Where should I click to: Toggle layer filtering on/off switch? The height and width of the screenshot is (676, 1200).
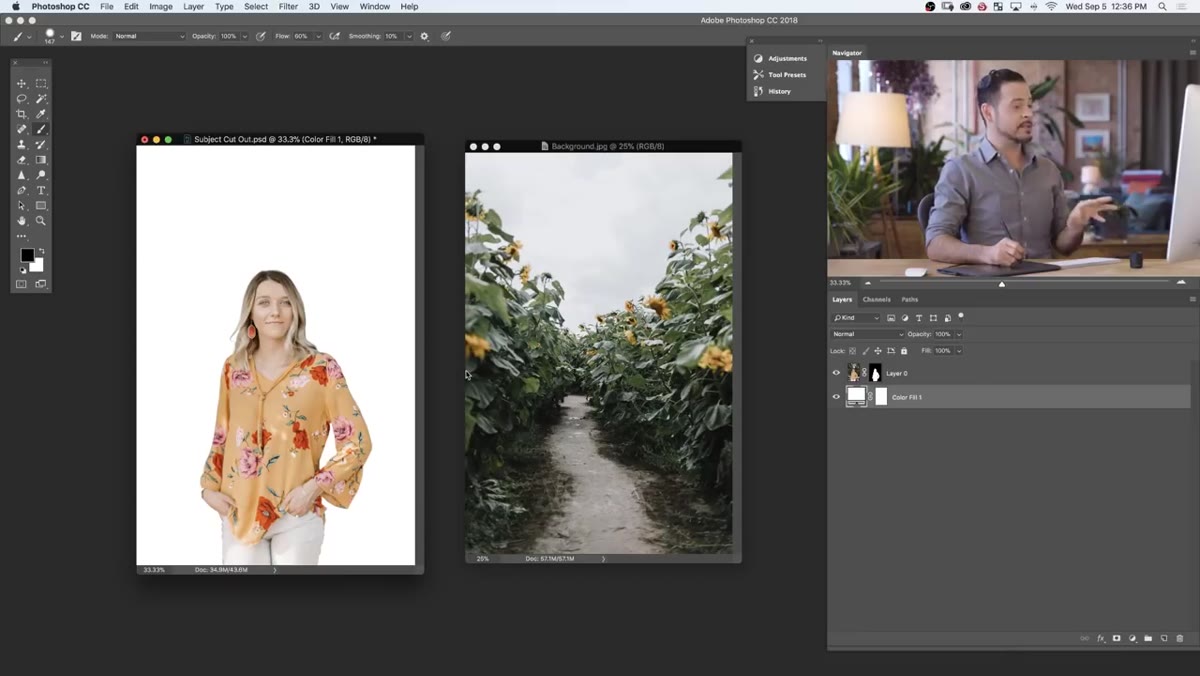point(961,316)
